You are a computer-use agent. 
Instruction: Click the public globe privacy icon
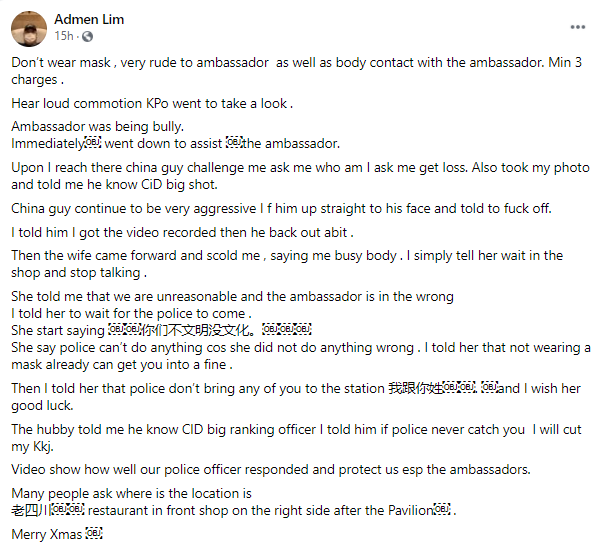pos(88,36)
